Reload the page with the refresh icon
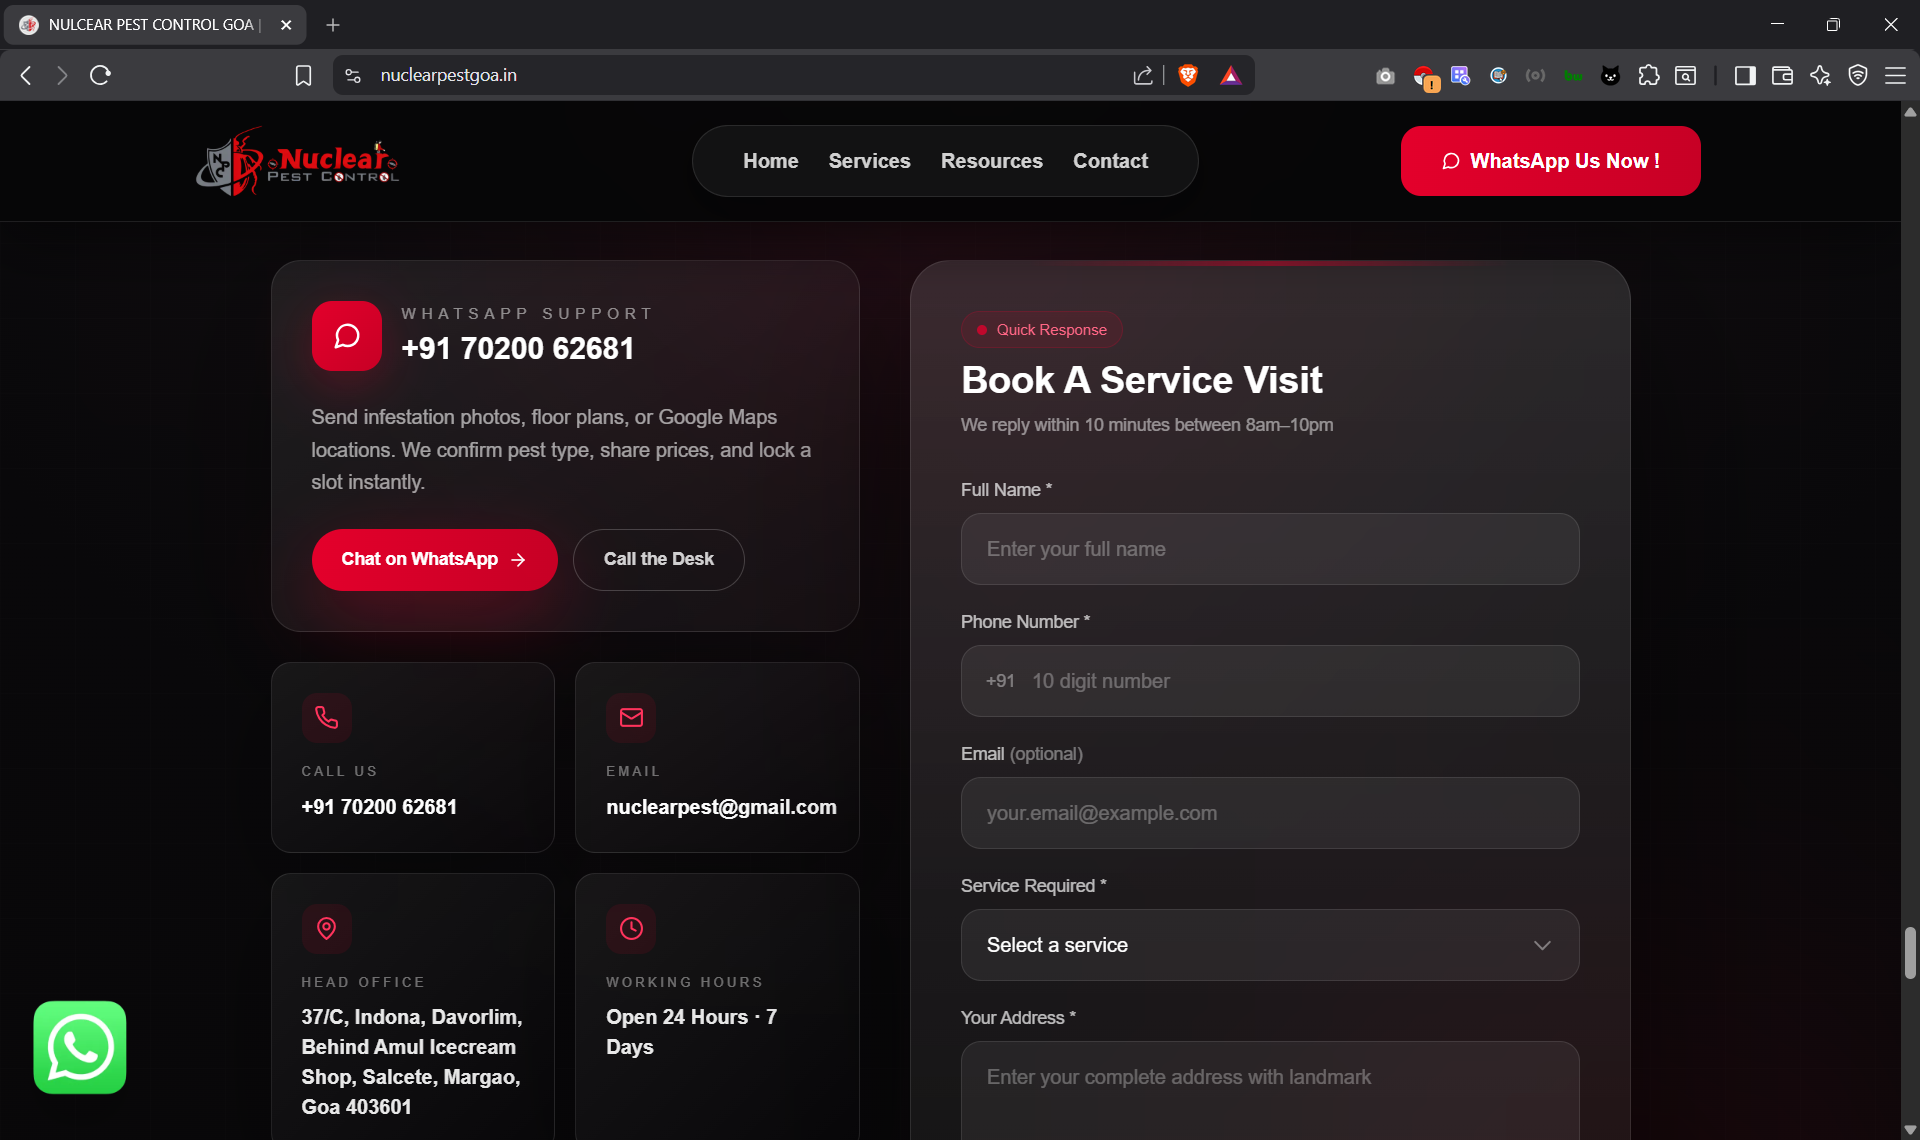This screenshot has width=1920, height=1140. point(100,75)
